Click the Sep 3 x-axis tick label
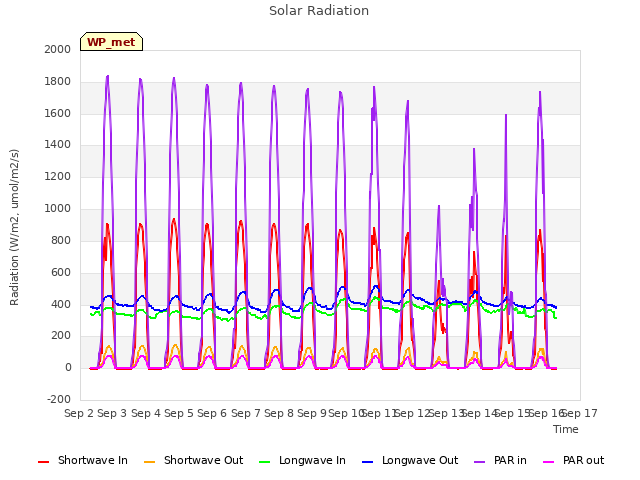 click(x=112, y=413)
